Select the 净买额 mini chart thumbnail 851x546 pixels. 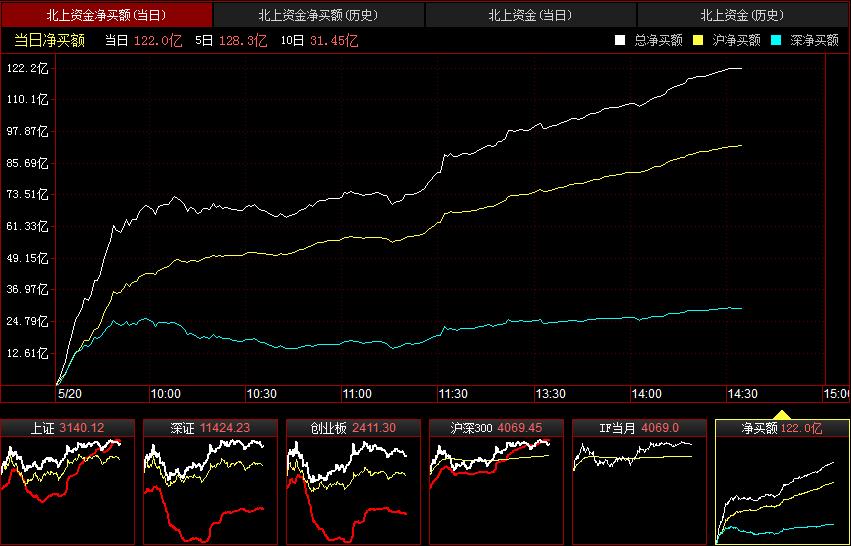point(781,482)
